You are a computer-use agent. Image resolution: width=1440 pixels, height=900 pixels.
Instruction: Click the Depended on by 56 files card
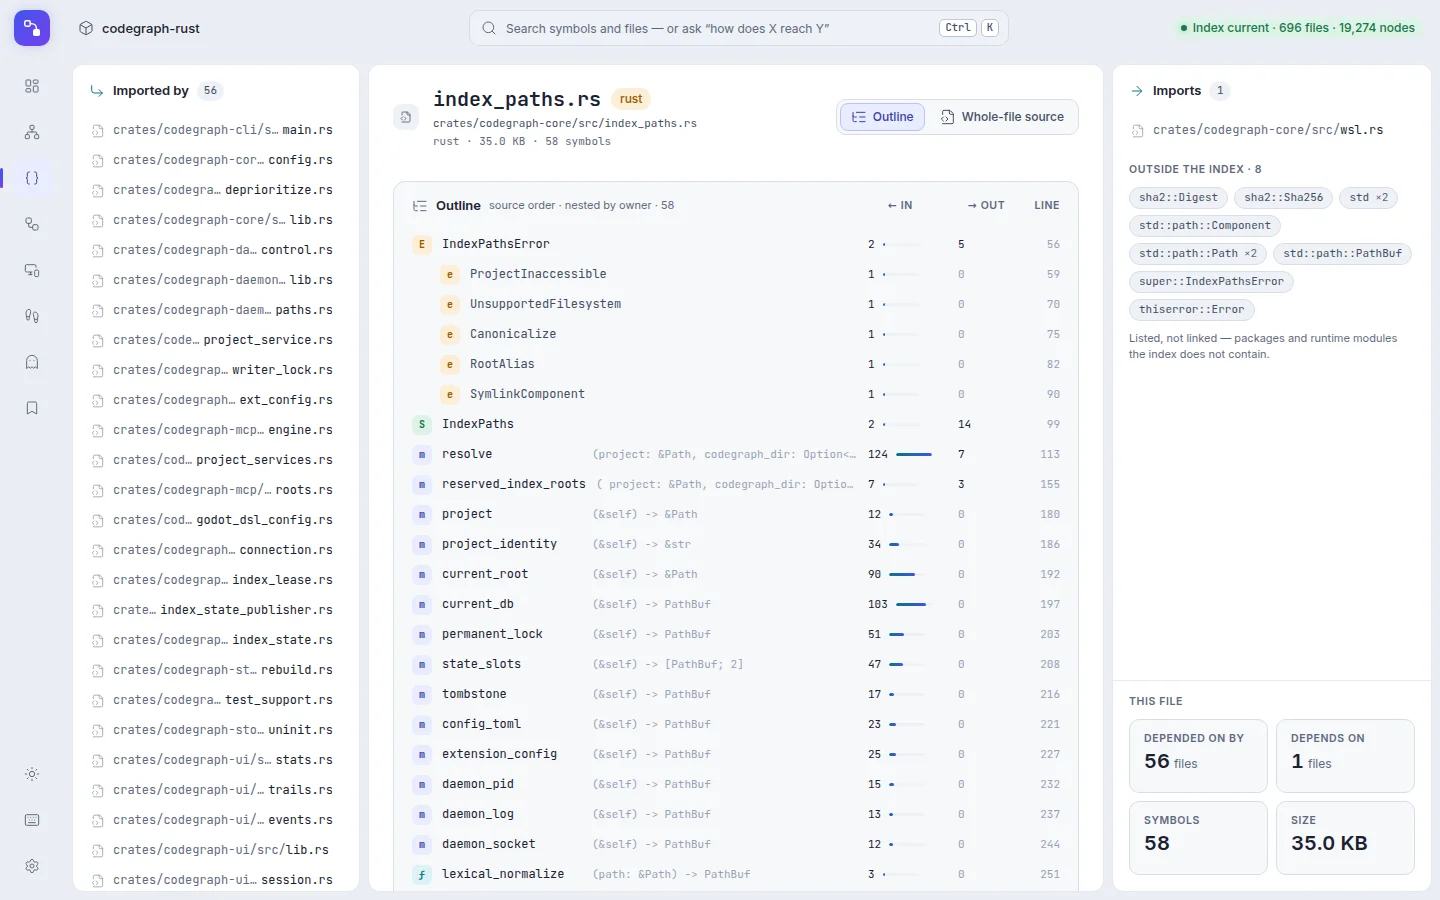click(1198, 756)
